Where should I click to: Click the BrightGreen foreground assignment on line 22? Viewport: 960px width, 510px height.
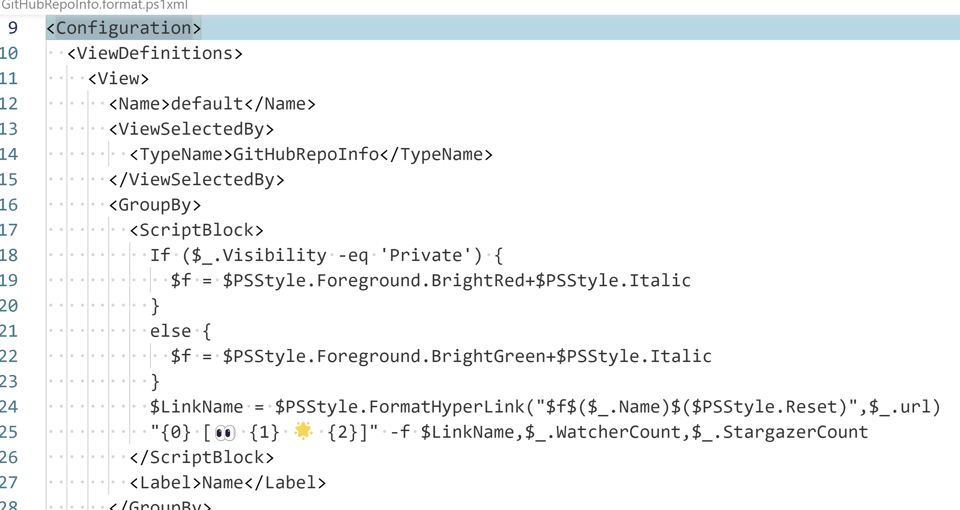[441, 356]
